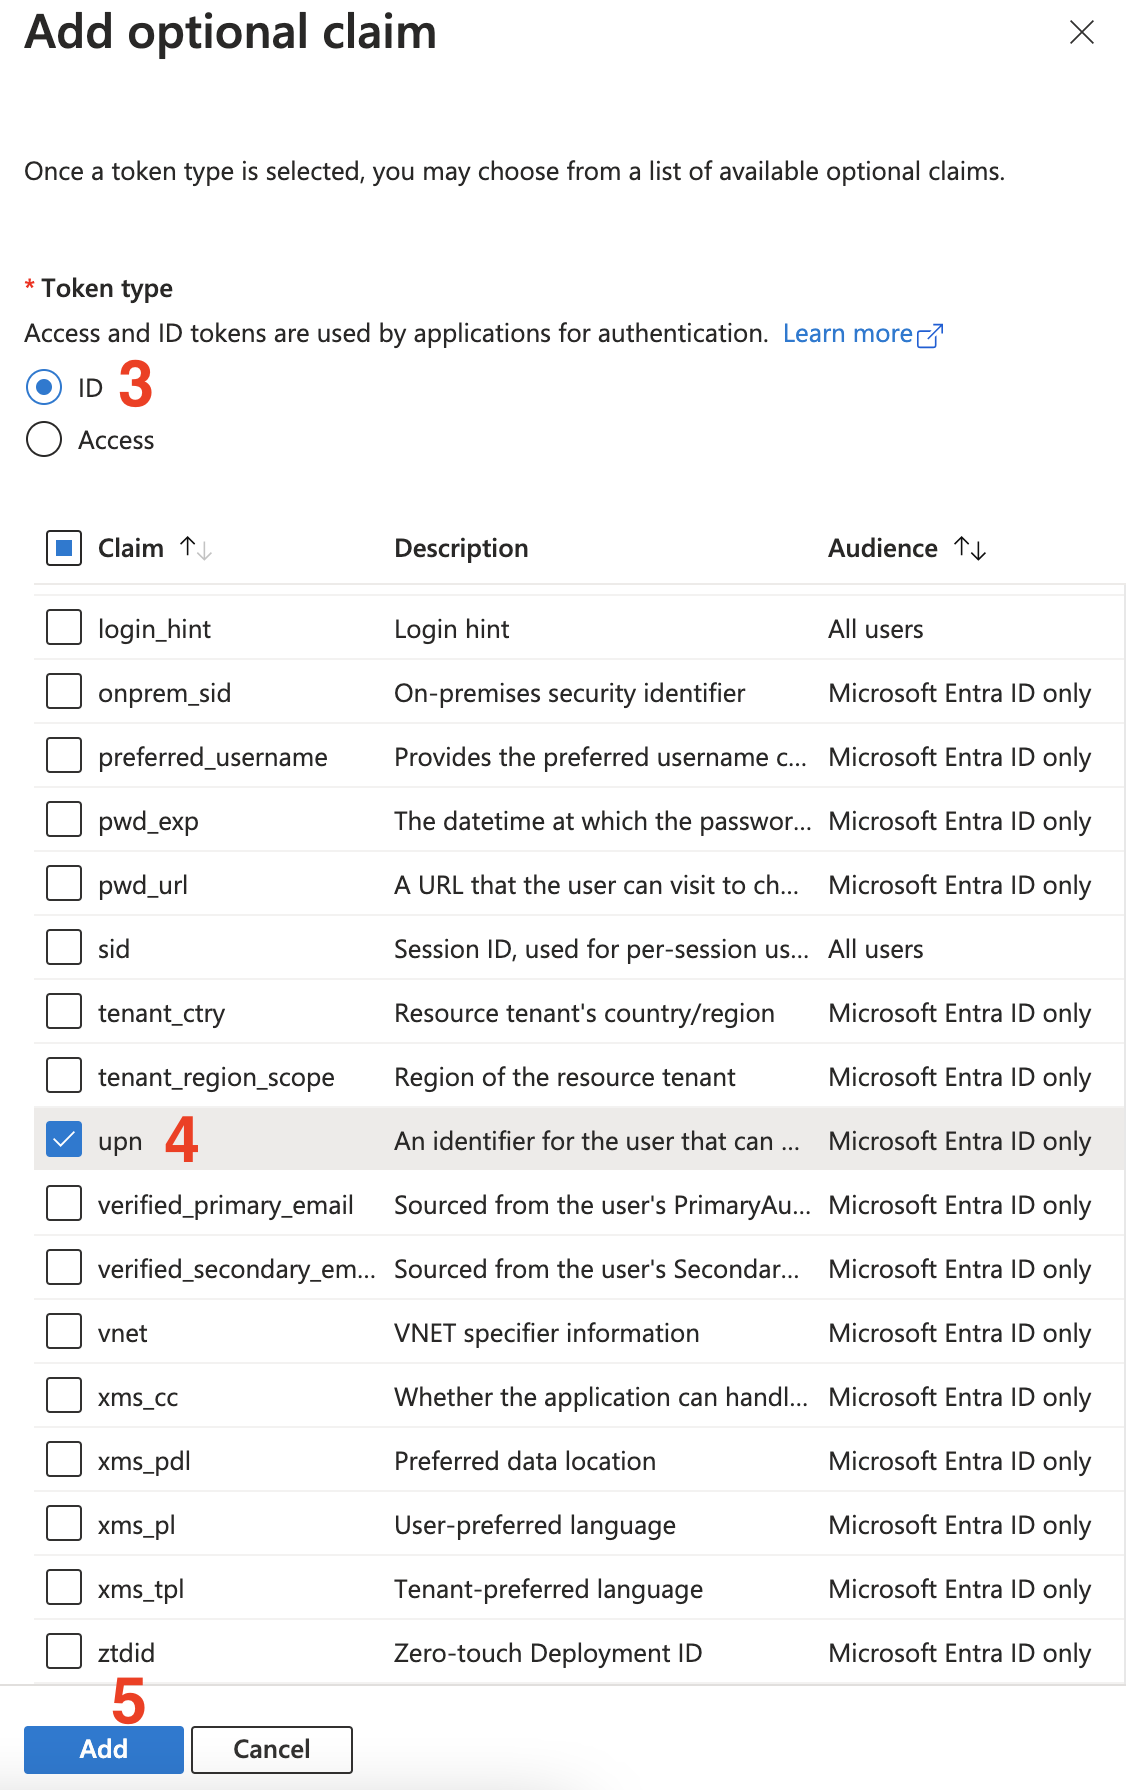Sort claims by the Claim column arrows

(x=195, y=548)
